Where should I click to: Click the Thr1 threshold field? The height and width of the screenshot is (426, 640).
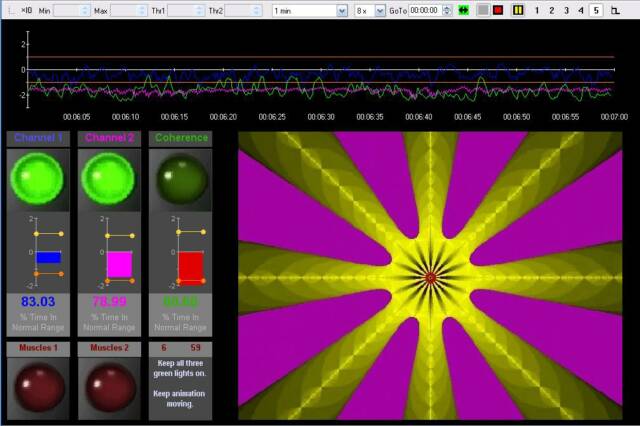(x=182, y=11)
